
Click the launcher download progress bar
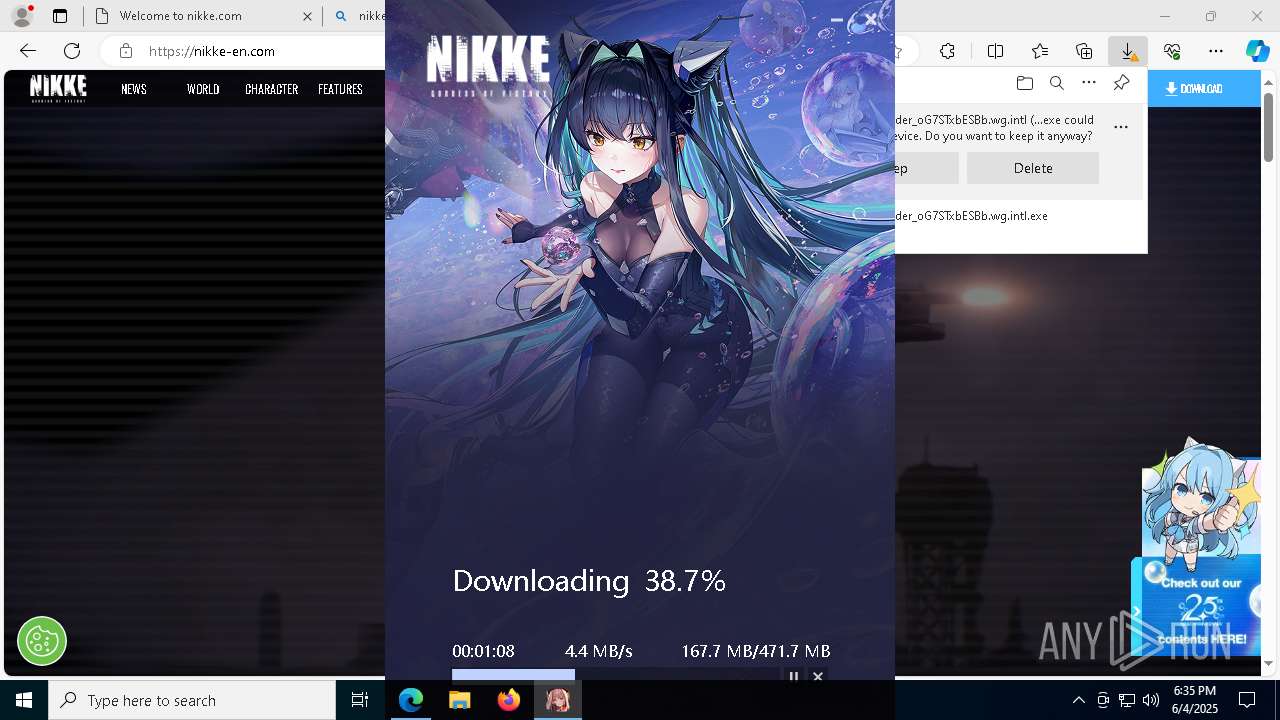click(x=614, y=675)
